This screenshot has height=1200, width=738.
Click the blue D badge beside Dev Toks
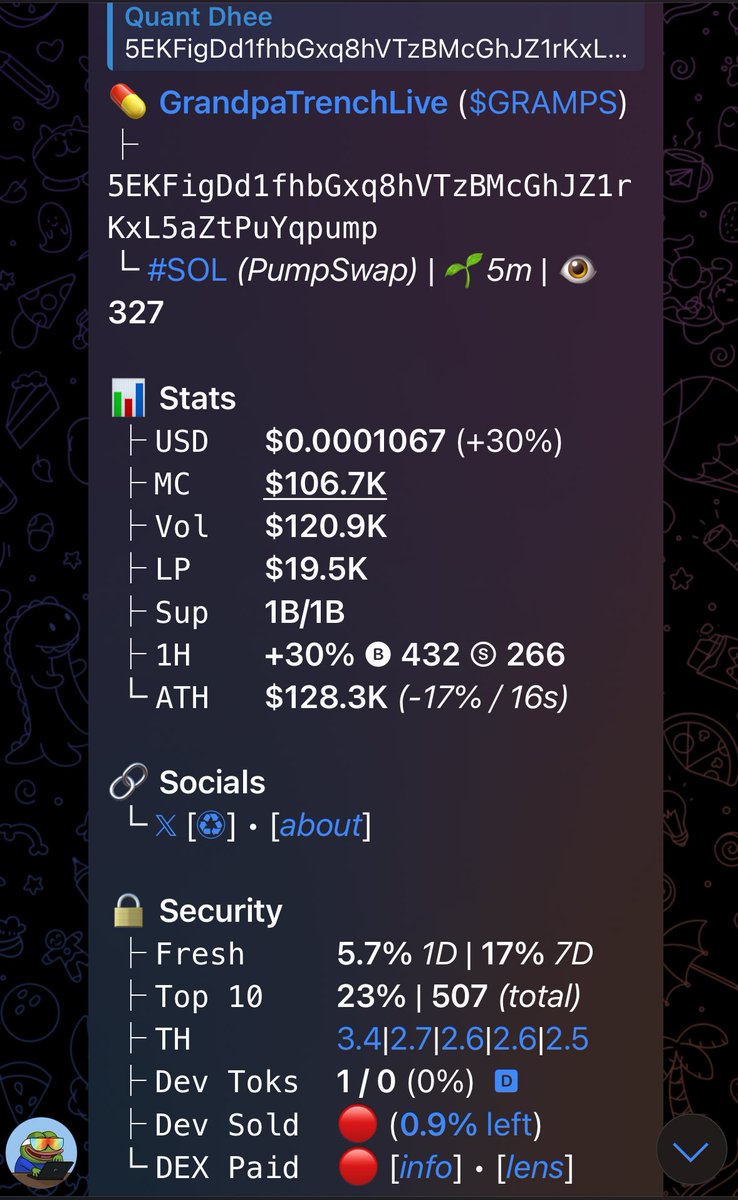click(x=505, y=1082)
